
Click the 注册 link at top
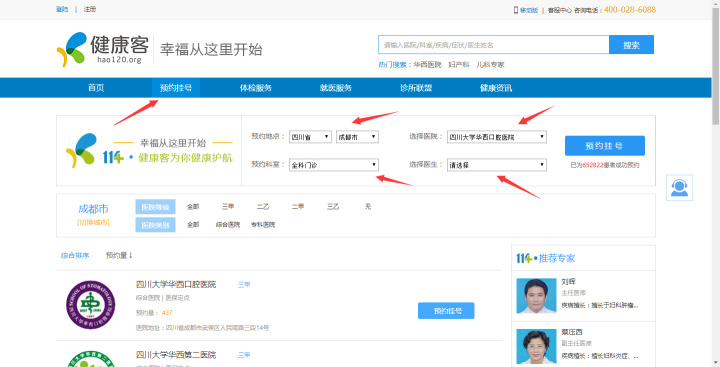90,9
